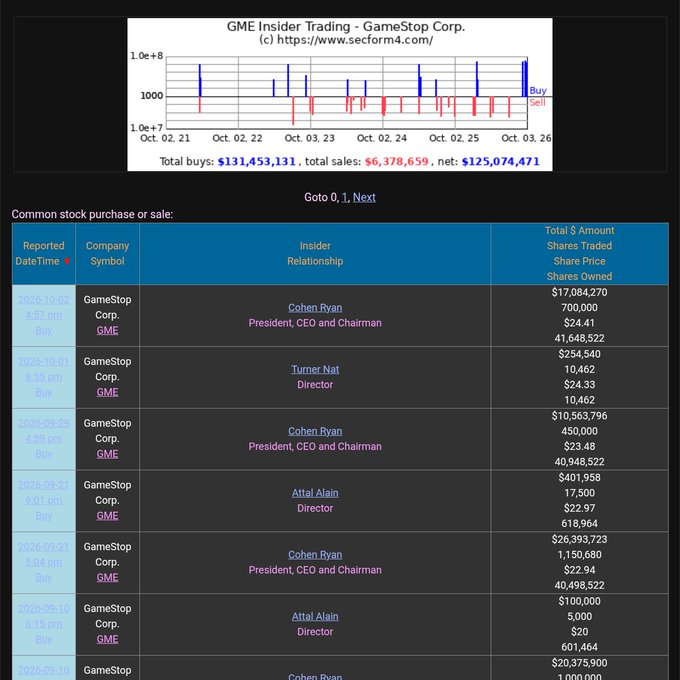Screen dimensions: 680x680
Task: Click the Total $ Amount header label
Action: point(579,231)
